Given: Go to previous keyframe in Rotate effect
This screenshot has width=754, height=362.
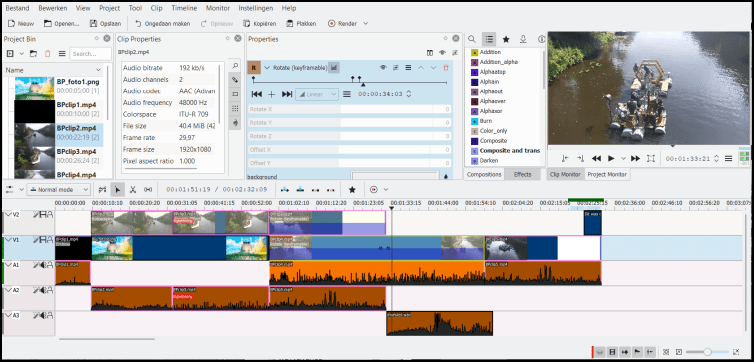Looking at the screenshot, I should [x=257, y=94].
